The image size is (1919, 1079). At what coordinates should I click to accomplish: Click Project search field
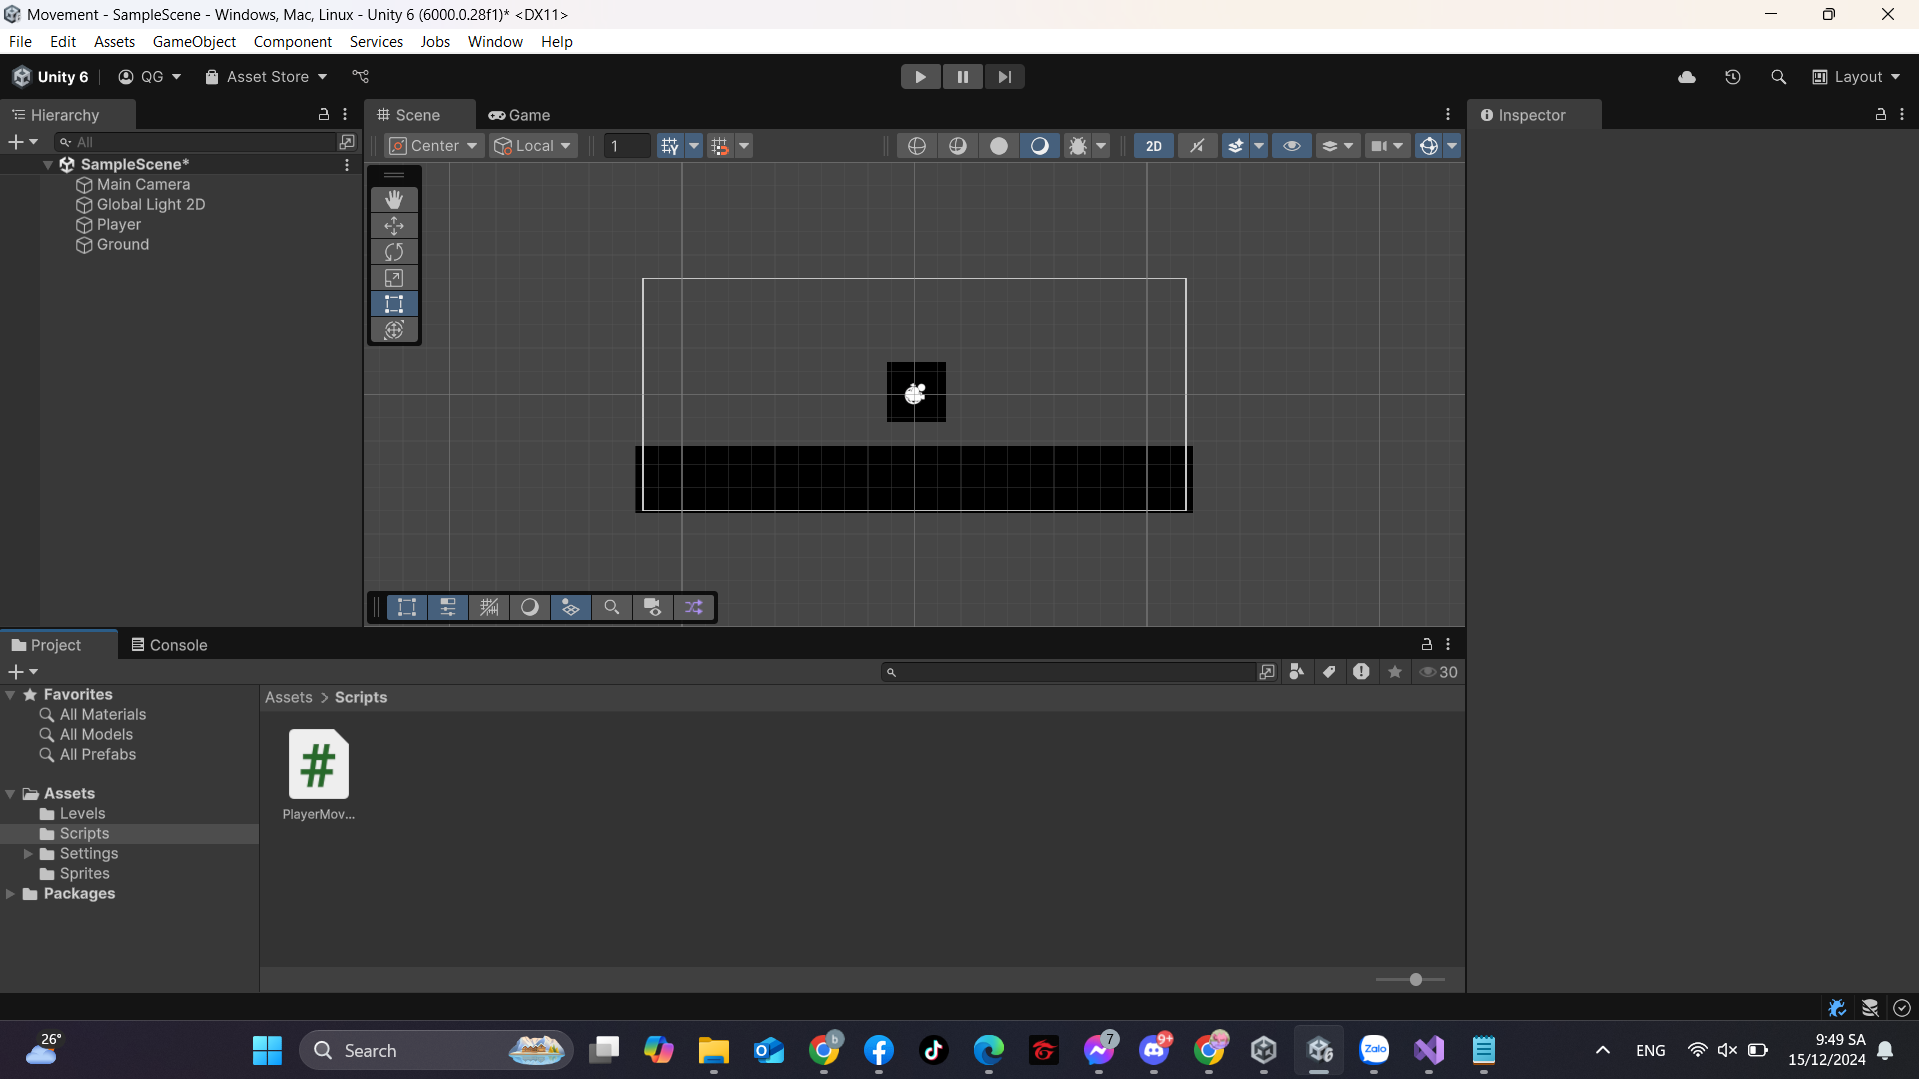[x=1068, y=672]
